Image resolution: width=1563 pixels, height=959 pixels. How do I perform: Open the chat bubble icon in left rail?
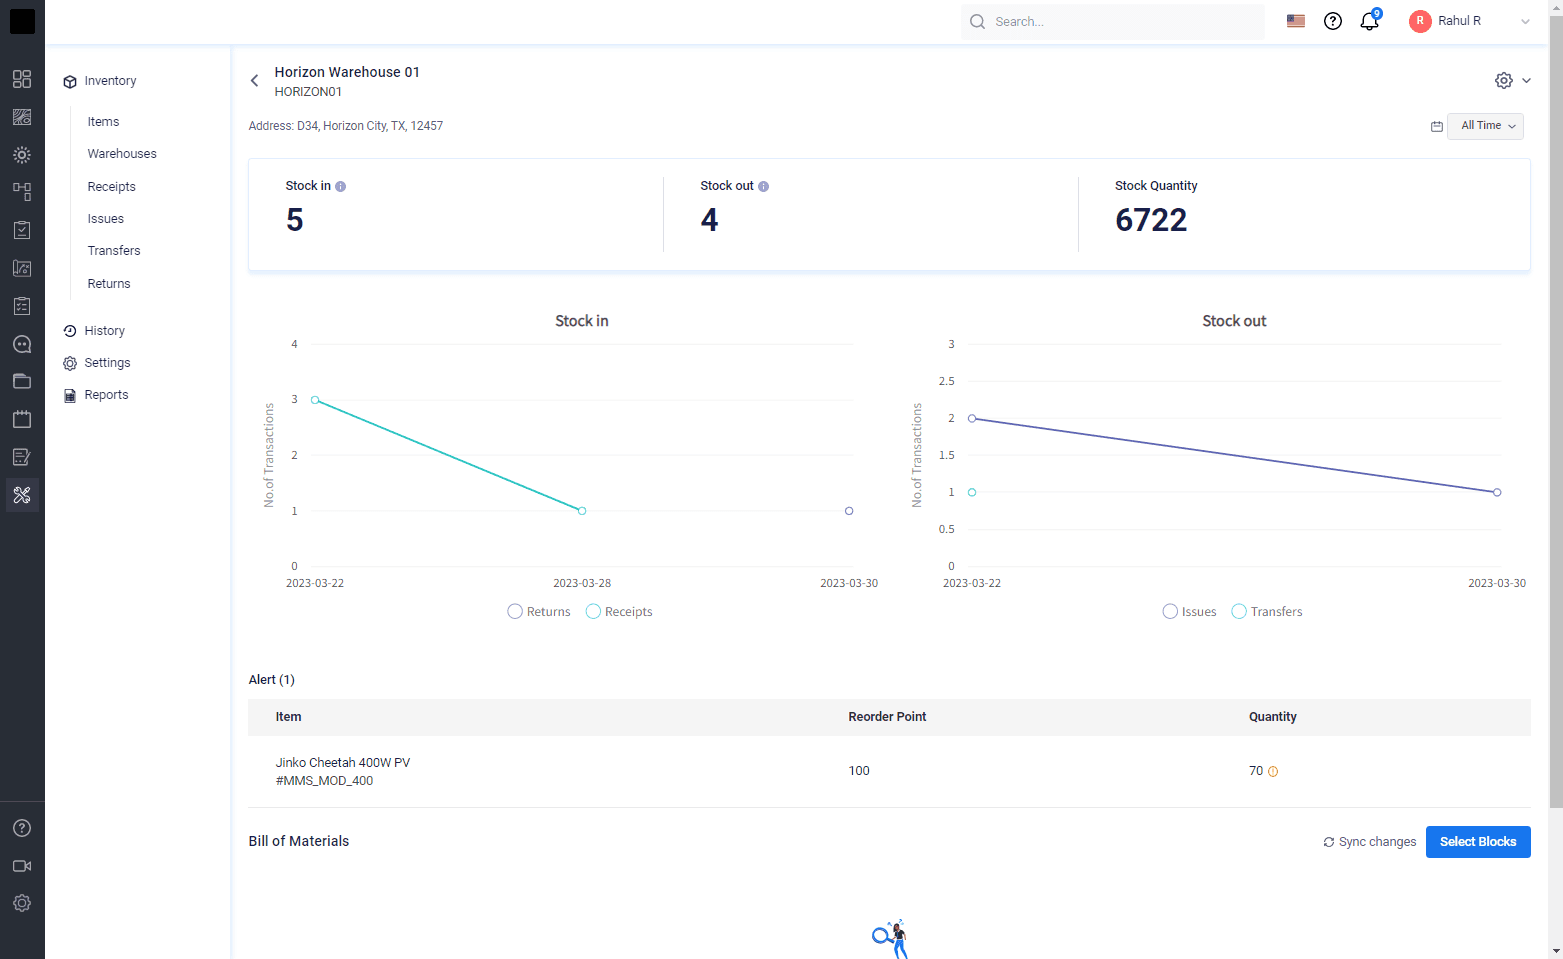(x=22, y=344)
